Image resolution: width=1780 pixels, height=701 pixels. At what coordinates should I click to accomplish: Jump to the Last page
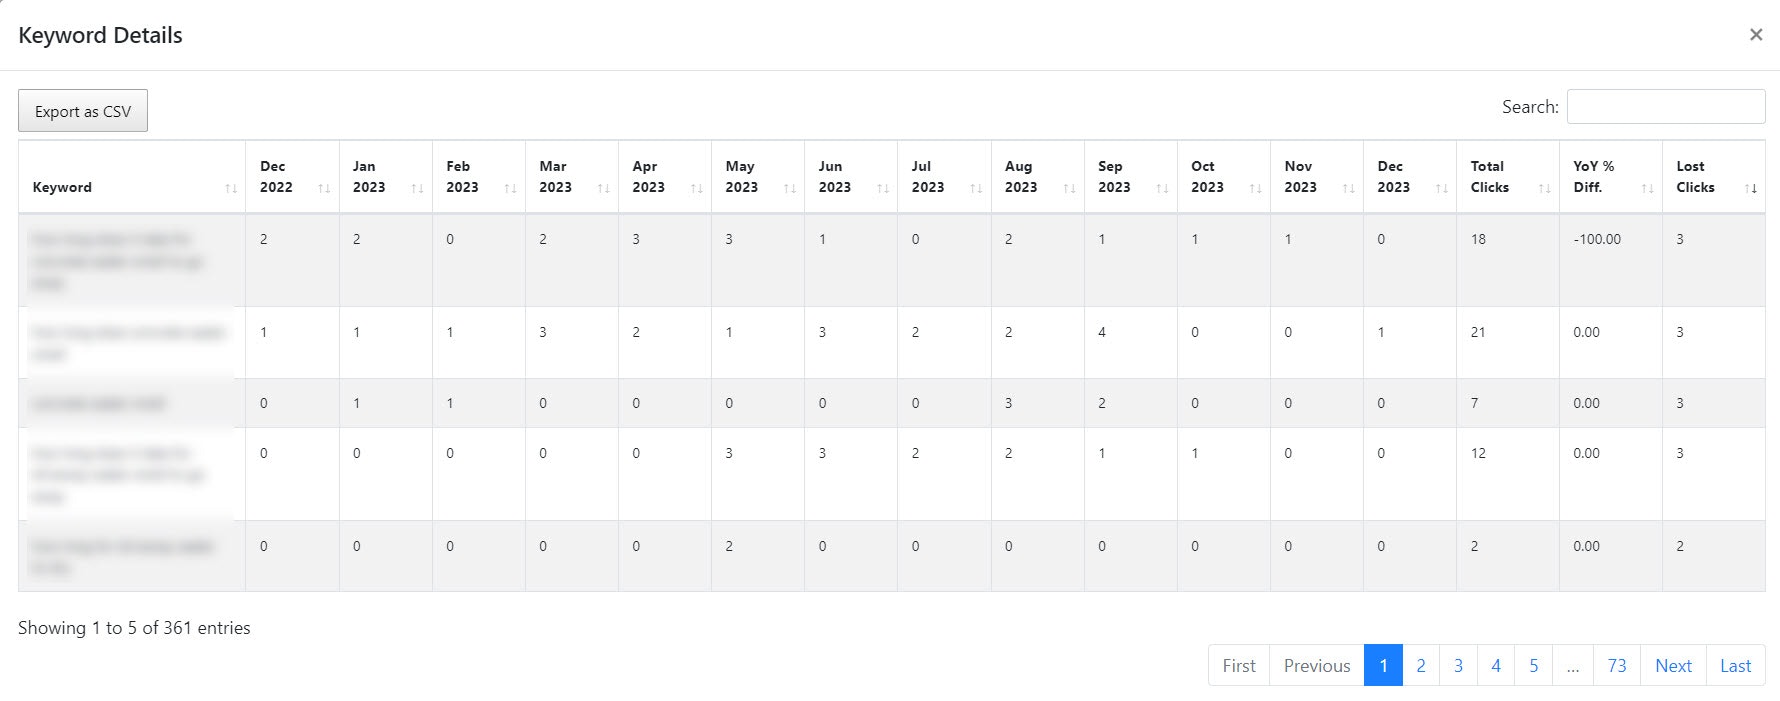pyautogui.click(x=1735, y=666)
